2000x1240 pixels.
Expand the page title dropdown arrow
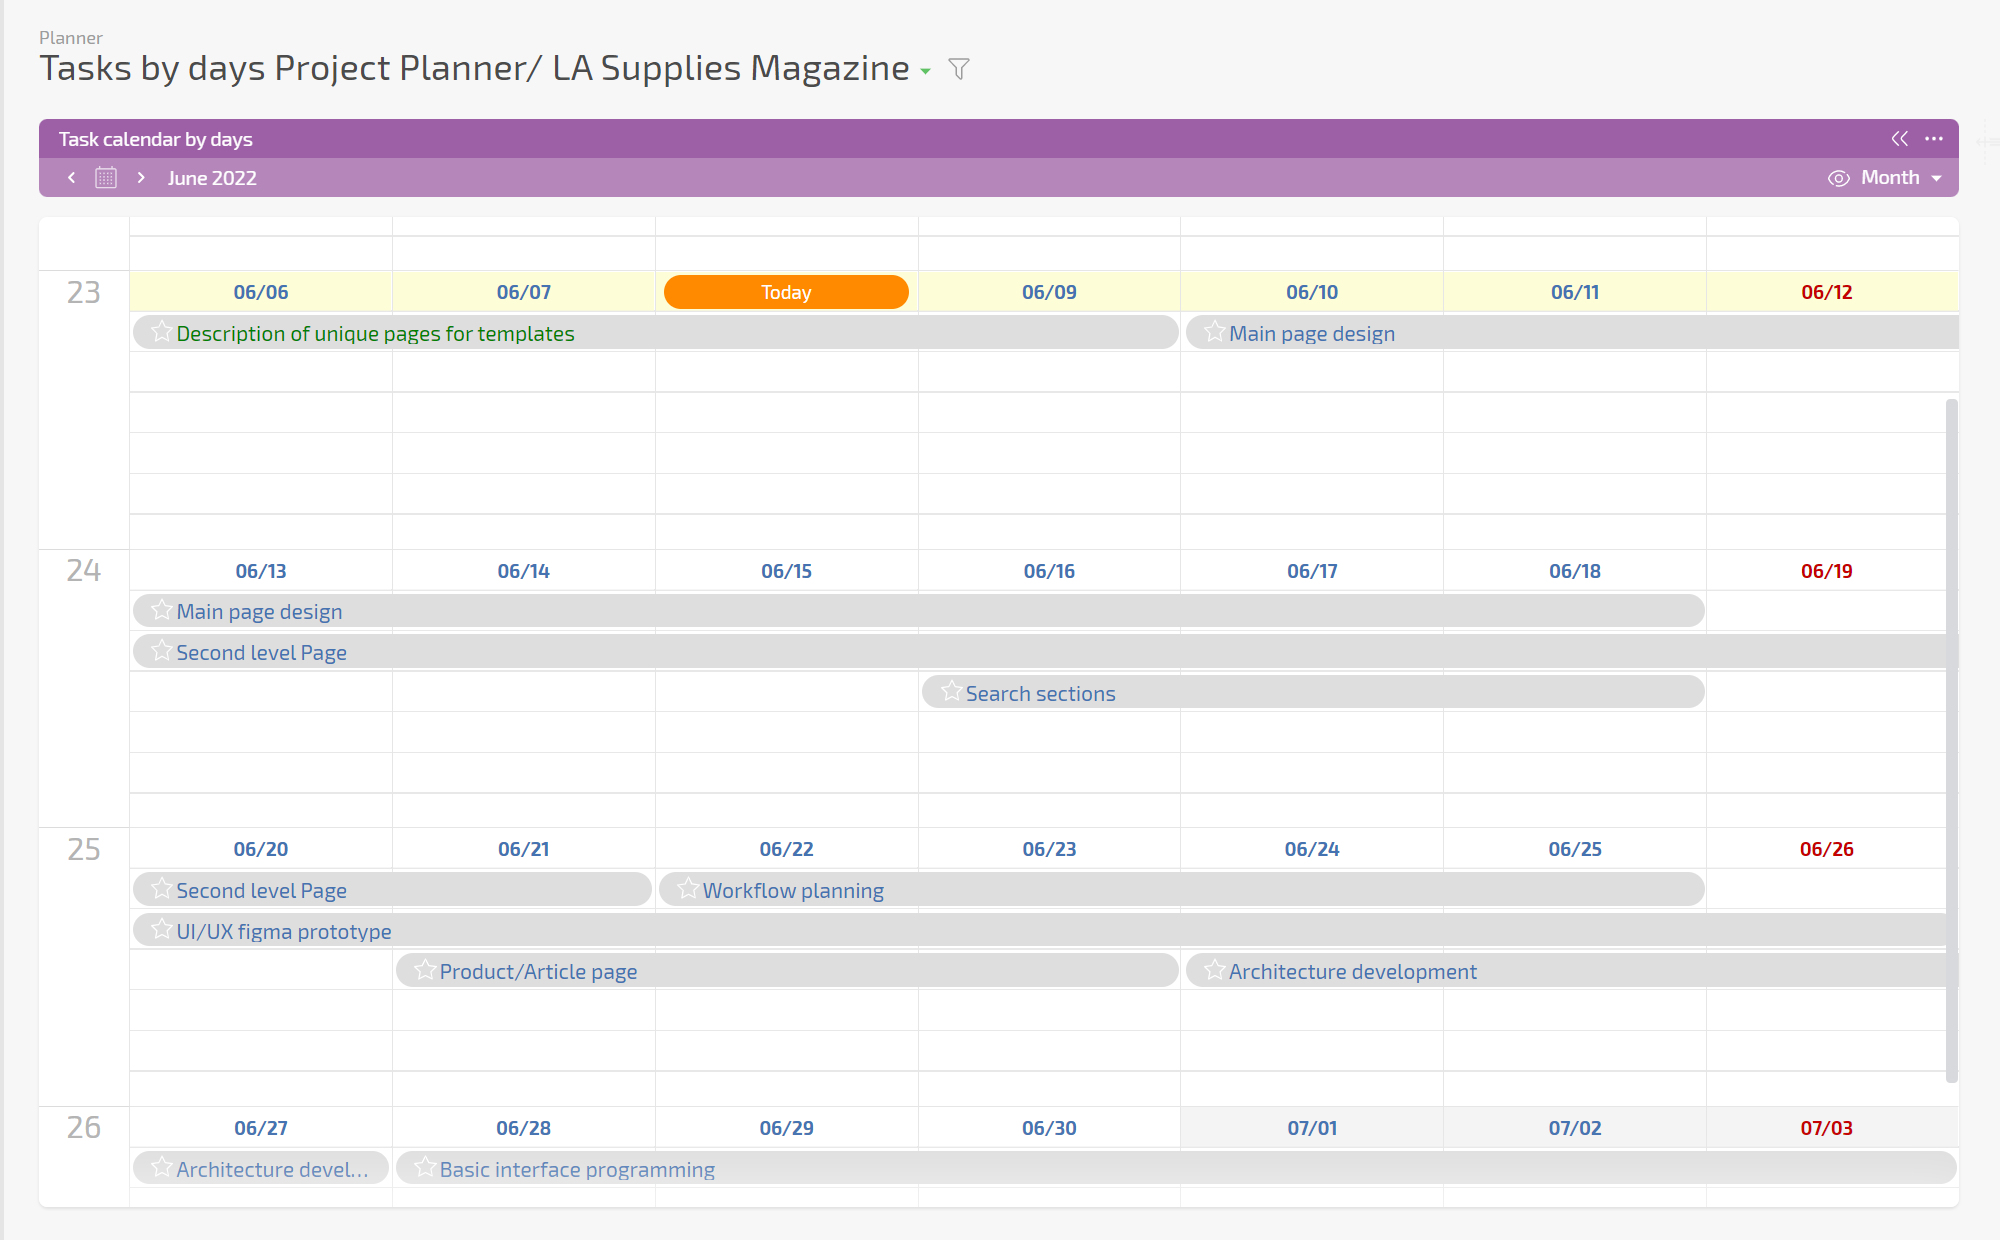point(925,71)
